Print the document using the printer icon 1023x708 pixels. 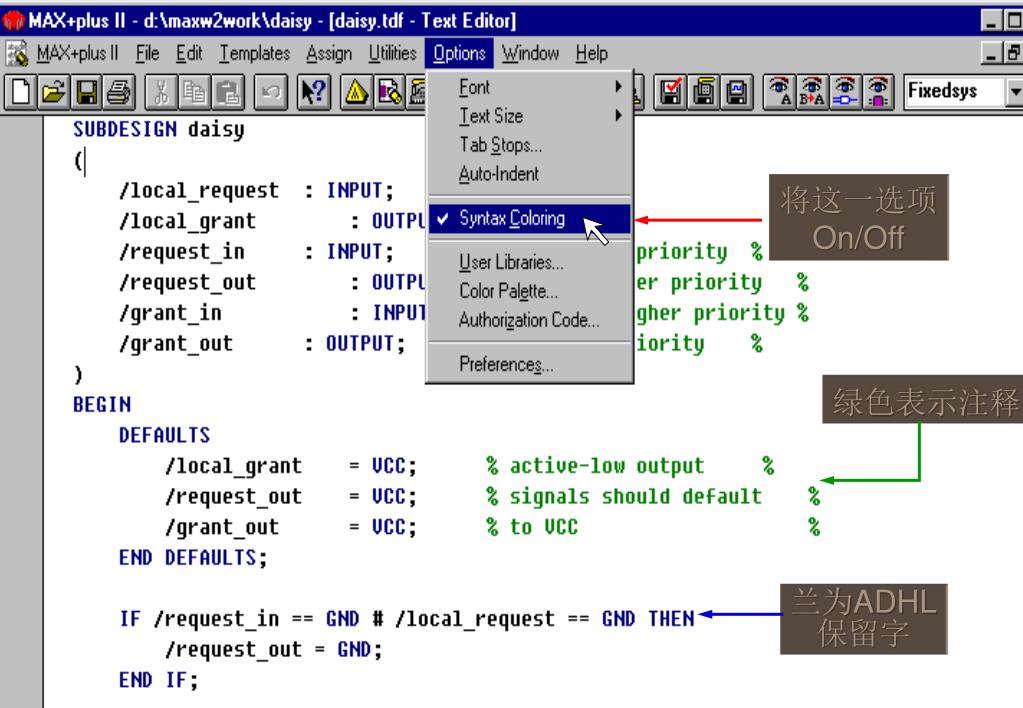pos(119,91)
